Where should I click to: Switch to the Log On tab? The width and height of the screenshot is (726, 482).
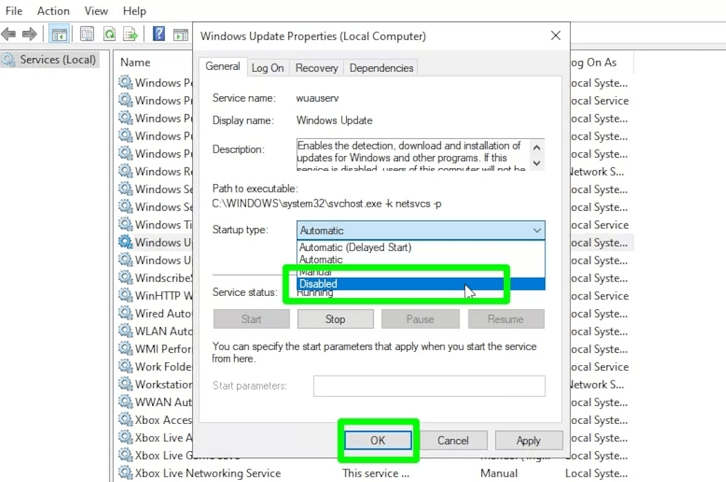268,68
